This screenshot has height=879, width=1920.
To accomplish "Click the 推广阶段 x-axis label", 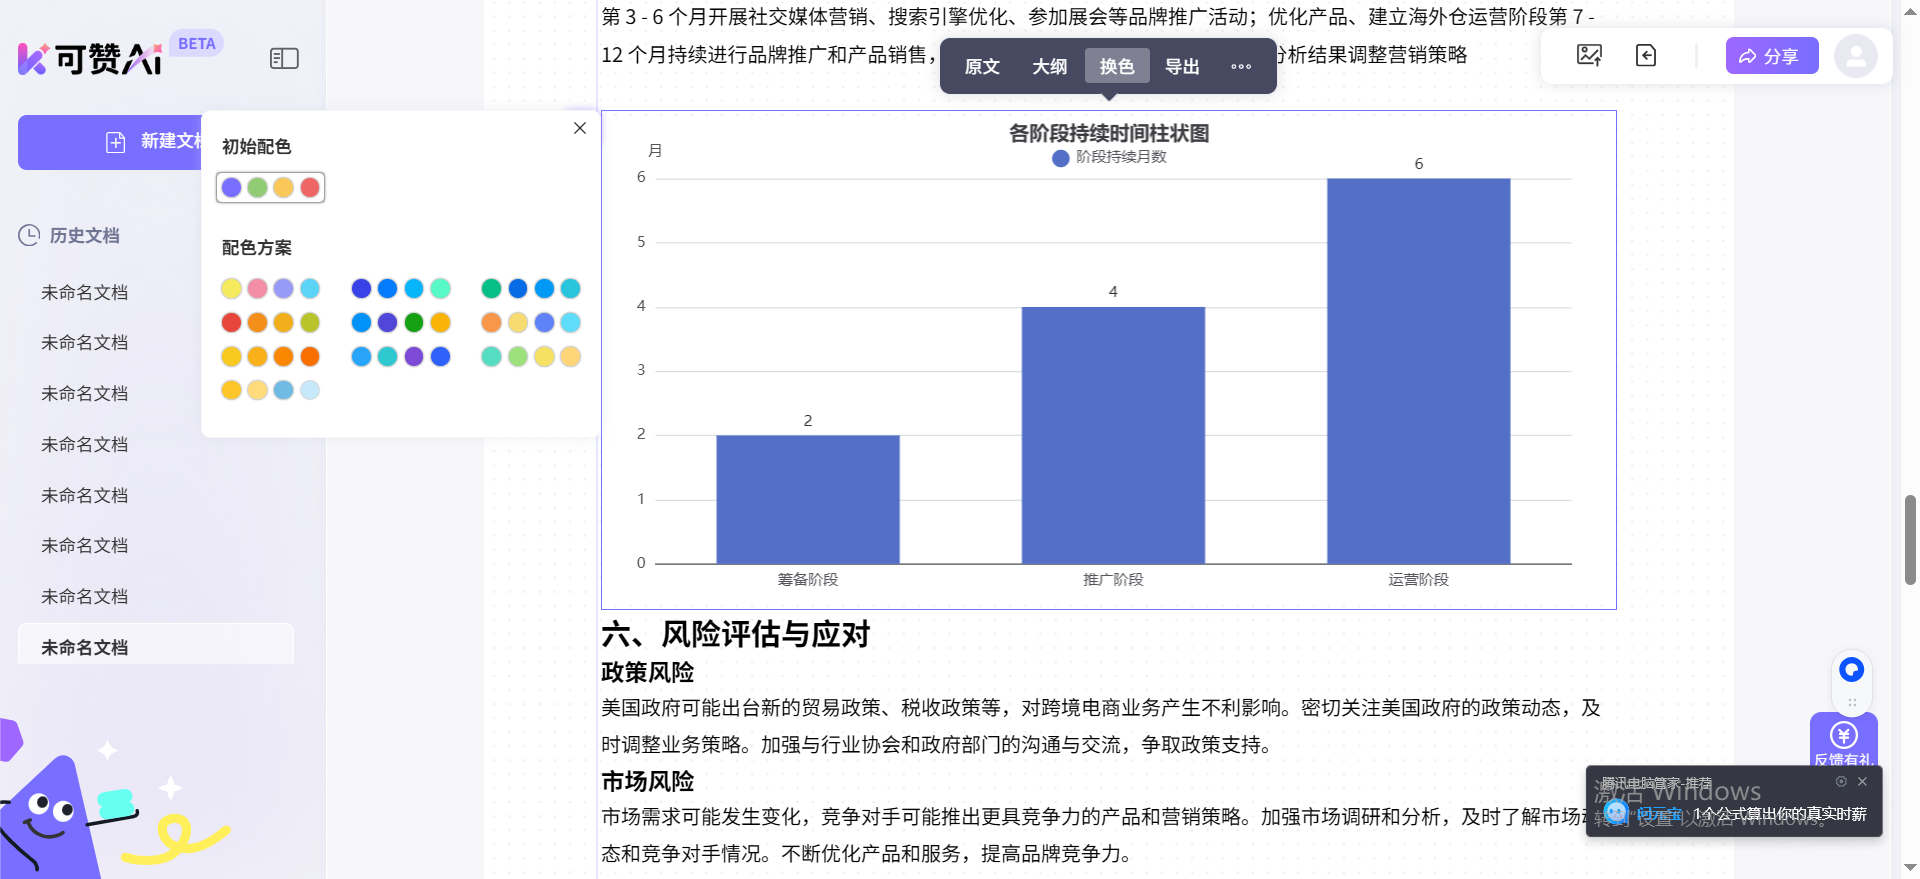I will coord(1113,580).
